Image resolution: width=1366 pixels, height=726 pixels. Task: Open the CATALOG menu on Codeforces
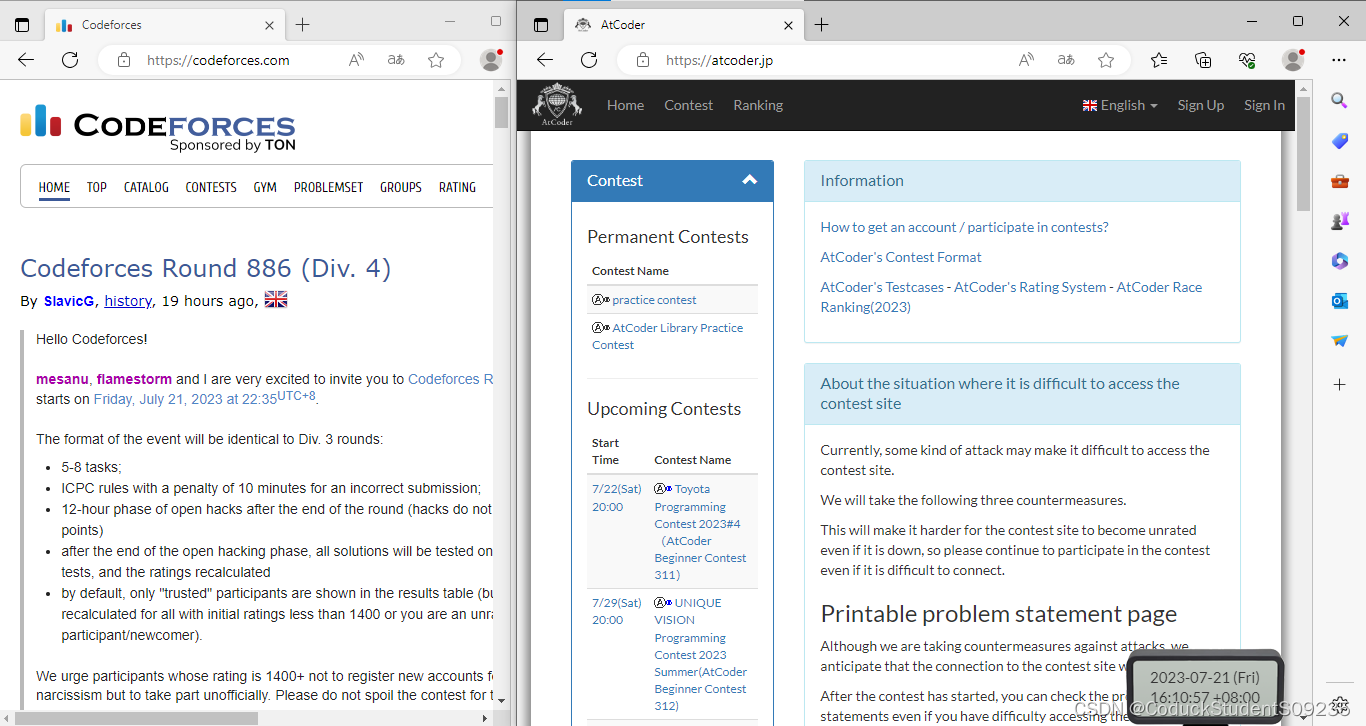pyautogui.click(x=146, y=187)
